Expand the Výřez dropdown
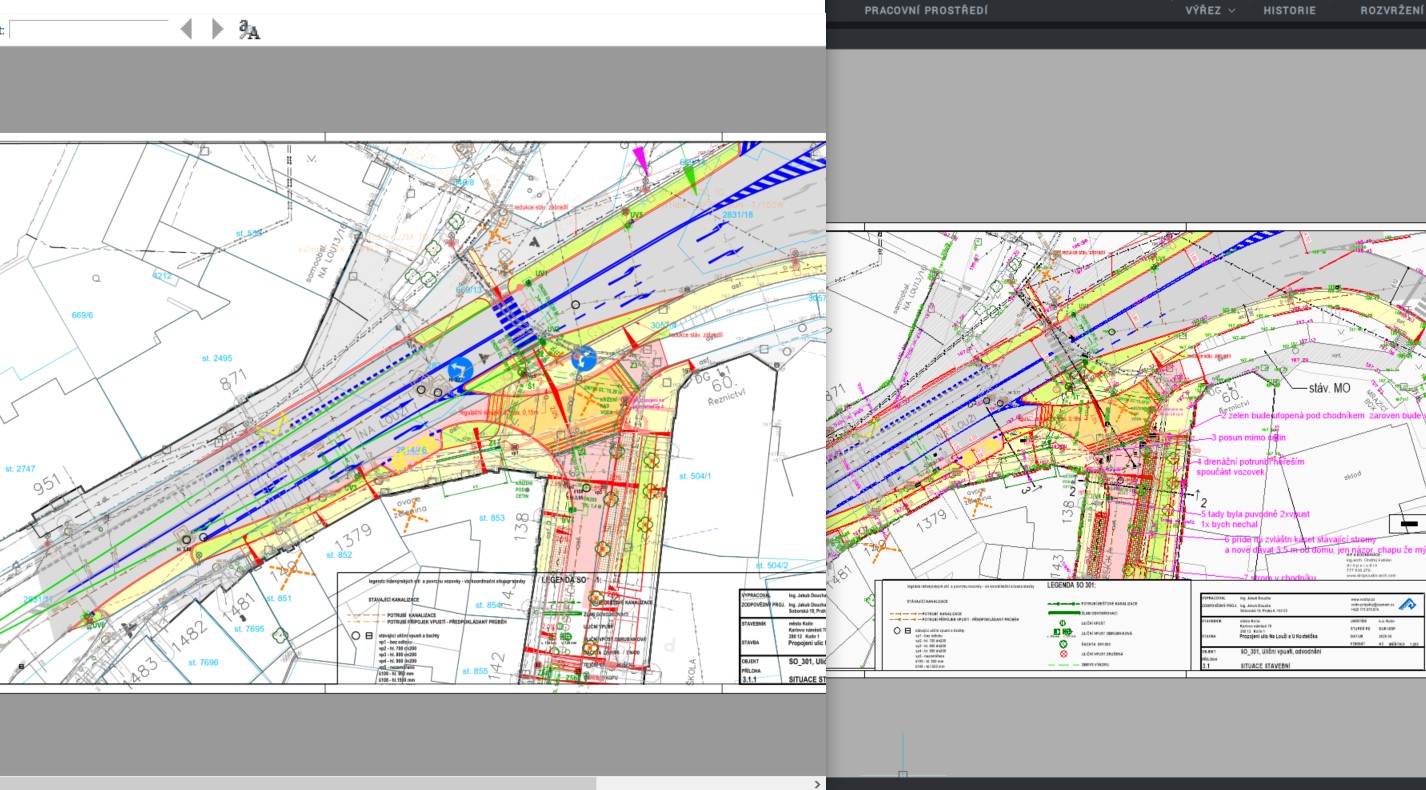The height and width of the screenshot is (790, 1426). tap(1210, 10)
